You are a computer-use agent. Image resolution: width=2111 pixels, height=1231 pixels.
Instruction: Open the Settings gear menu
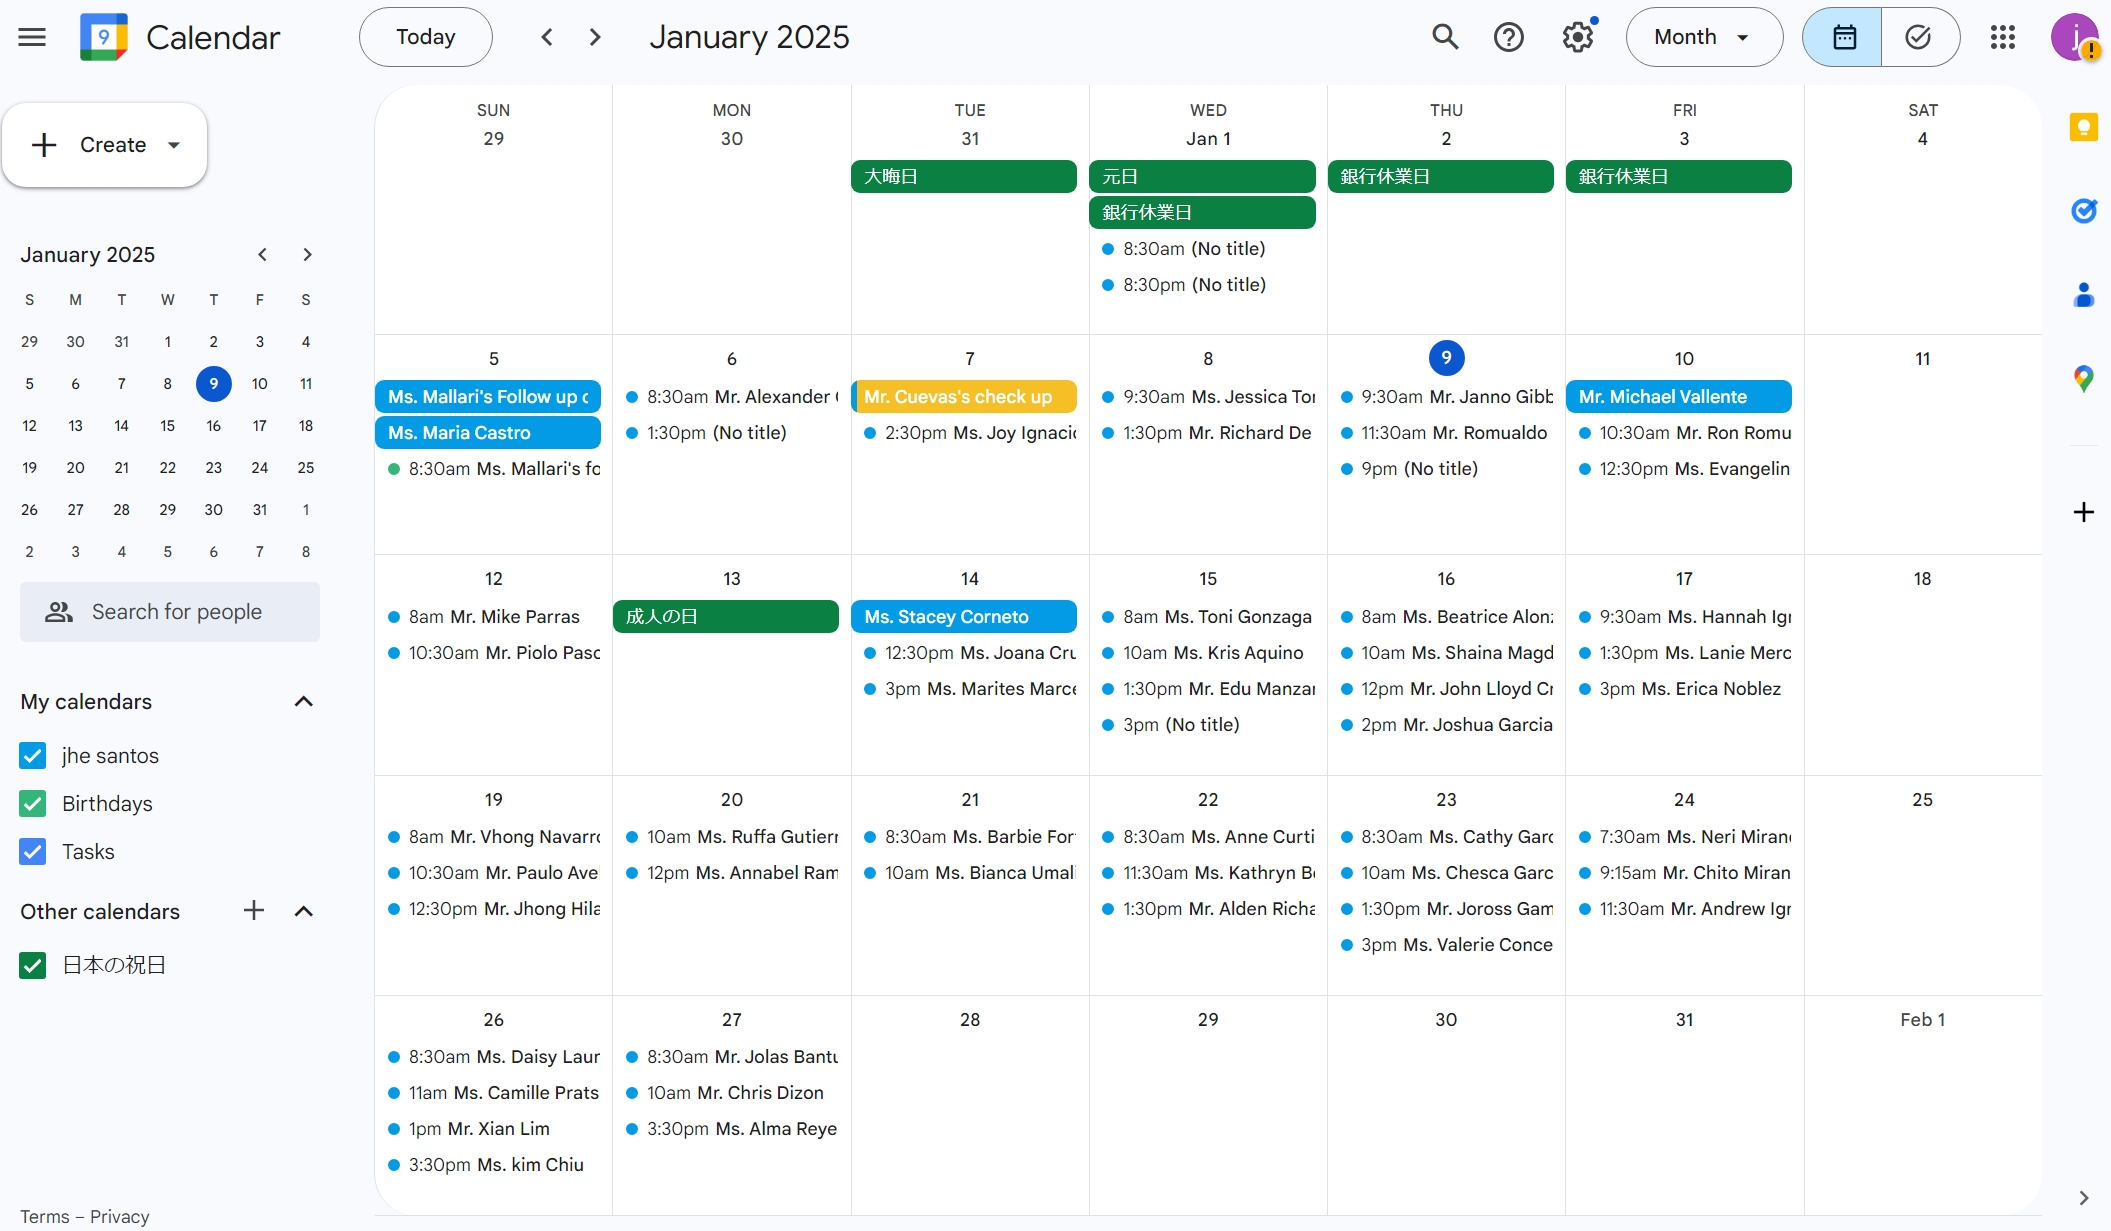click(x=1577, y=37)
